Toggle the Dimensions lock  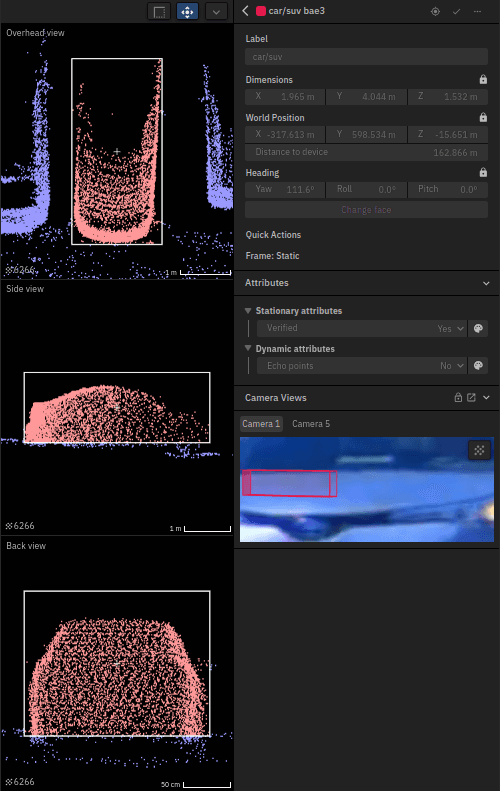(x=483, y=79)
